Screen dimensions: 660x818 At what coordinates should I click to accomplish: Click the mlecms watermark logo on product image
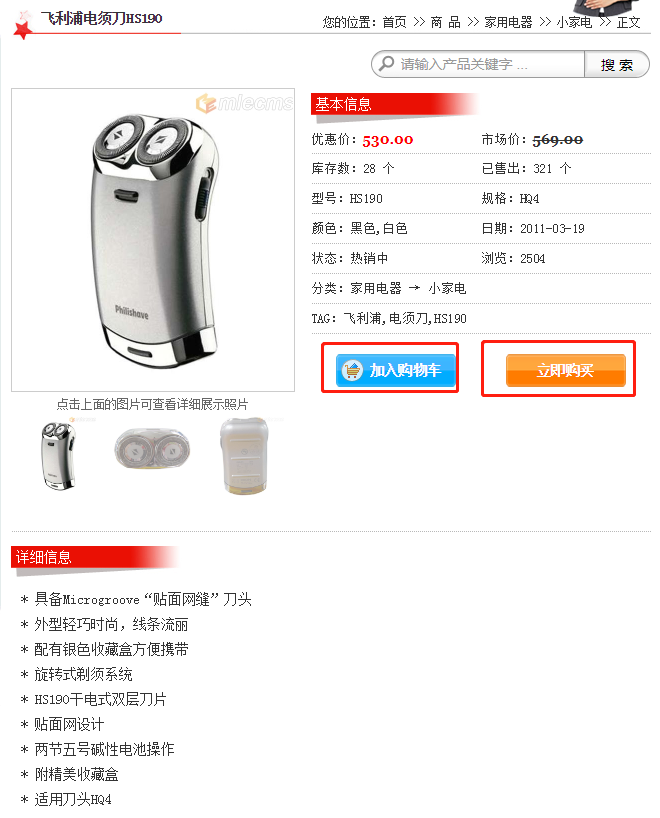pyautogui.click(x=245, y=103)
